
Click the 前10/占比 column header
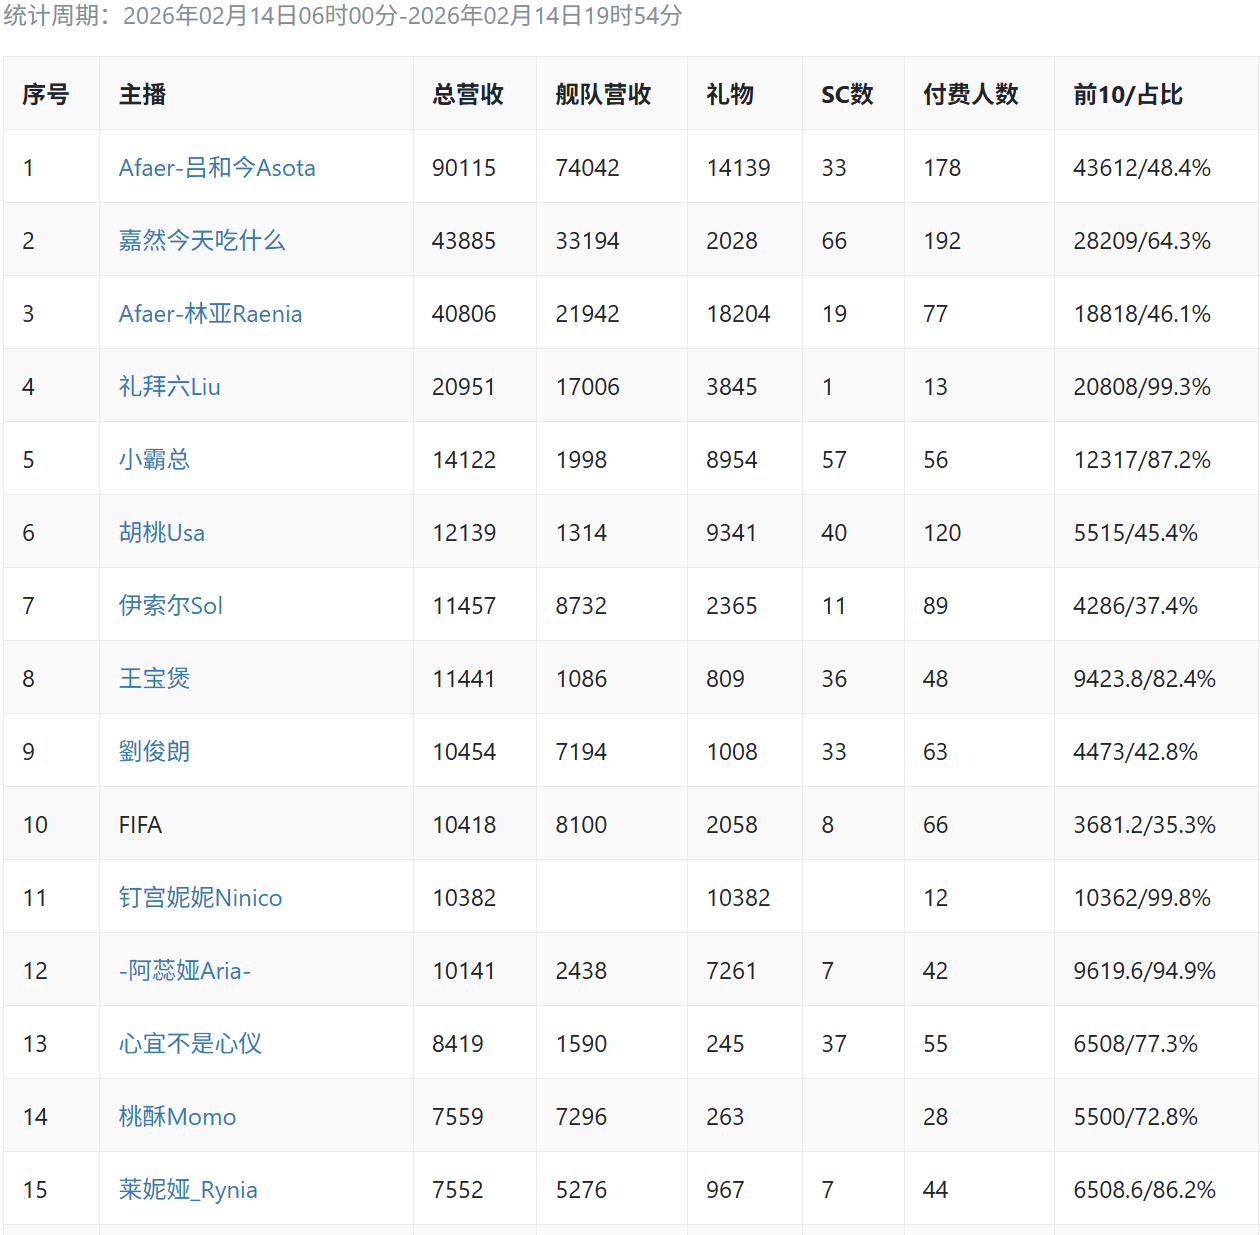(x=1127, y=95)
